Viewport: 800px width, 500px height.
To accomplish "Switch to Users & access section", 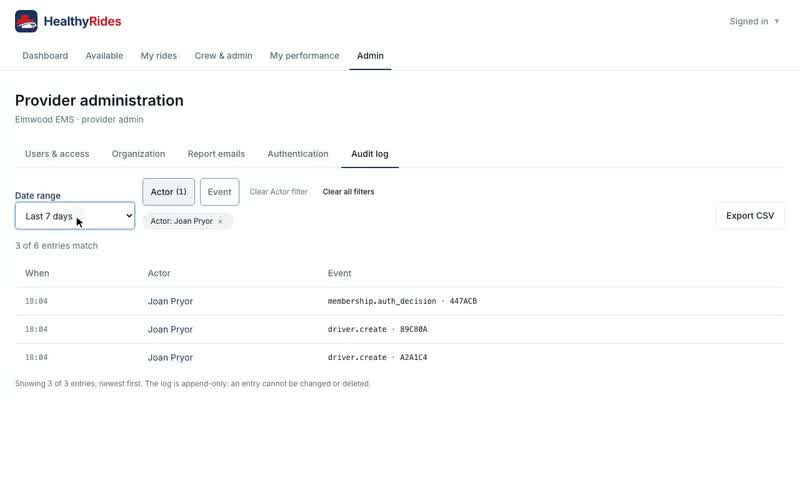I will pos(57,154).
